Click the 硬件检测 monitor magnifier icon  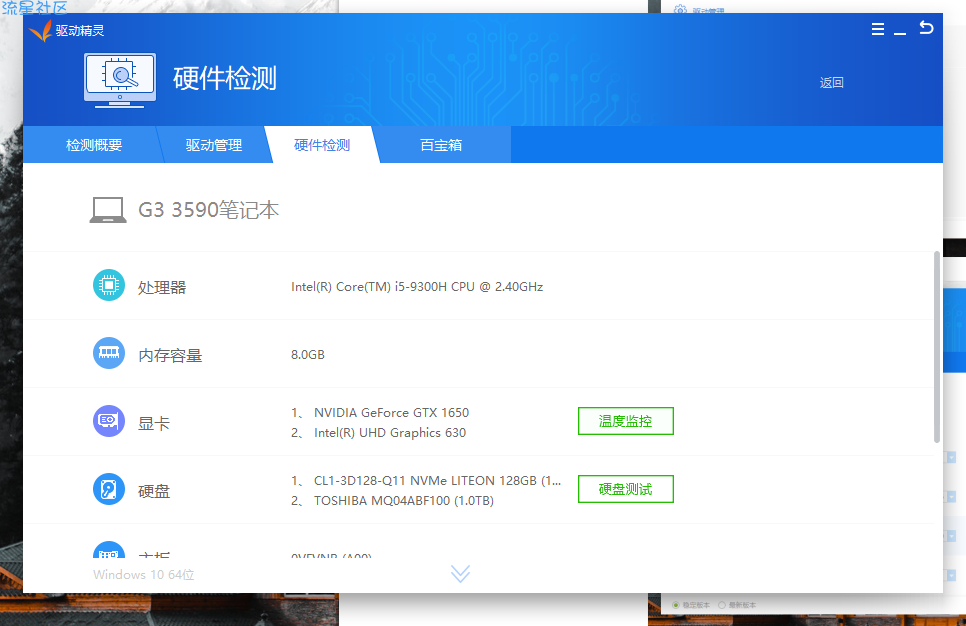point(120,80)
